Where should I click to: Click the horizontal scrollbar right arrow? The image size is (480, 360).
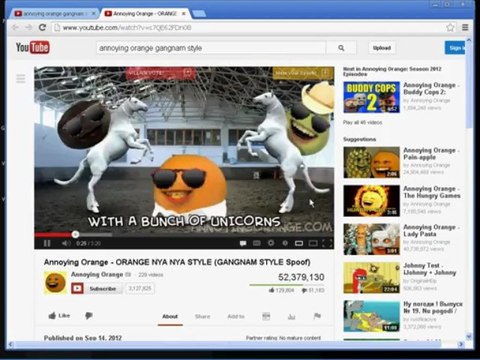click(x=461, y=344)
